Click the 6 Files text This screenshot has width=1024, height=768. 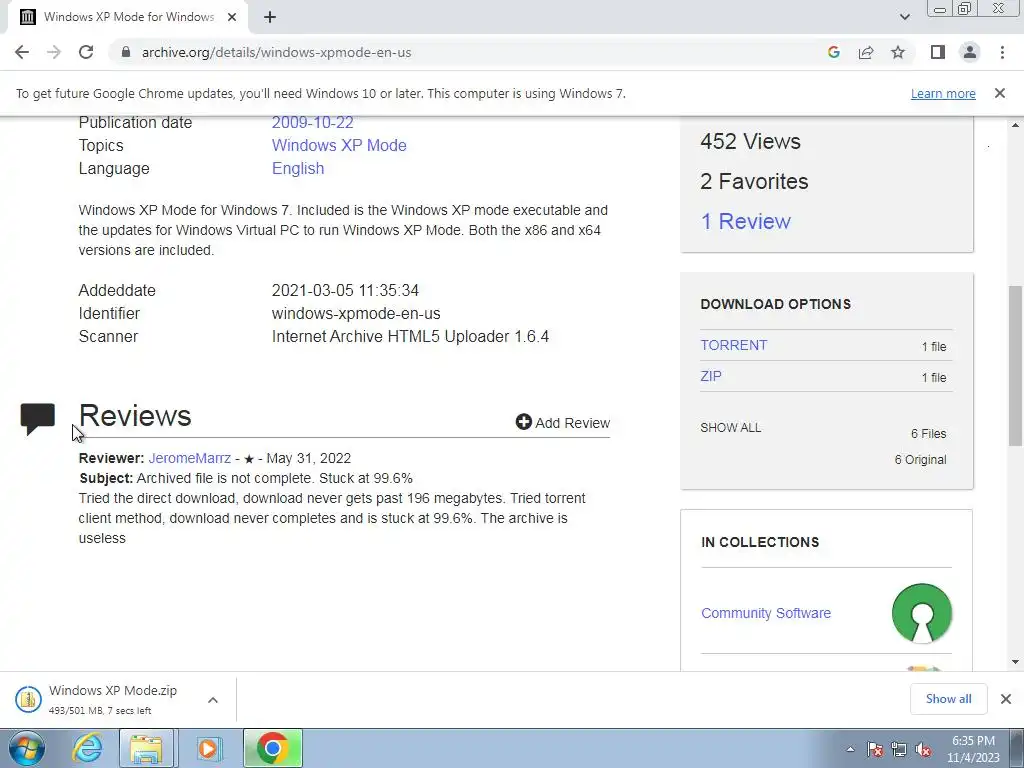(x=929, y=434)
